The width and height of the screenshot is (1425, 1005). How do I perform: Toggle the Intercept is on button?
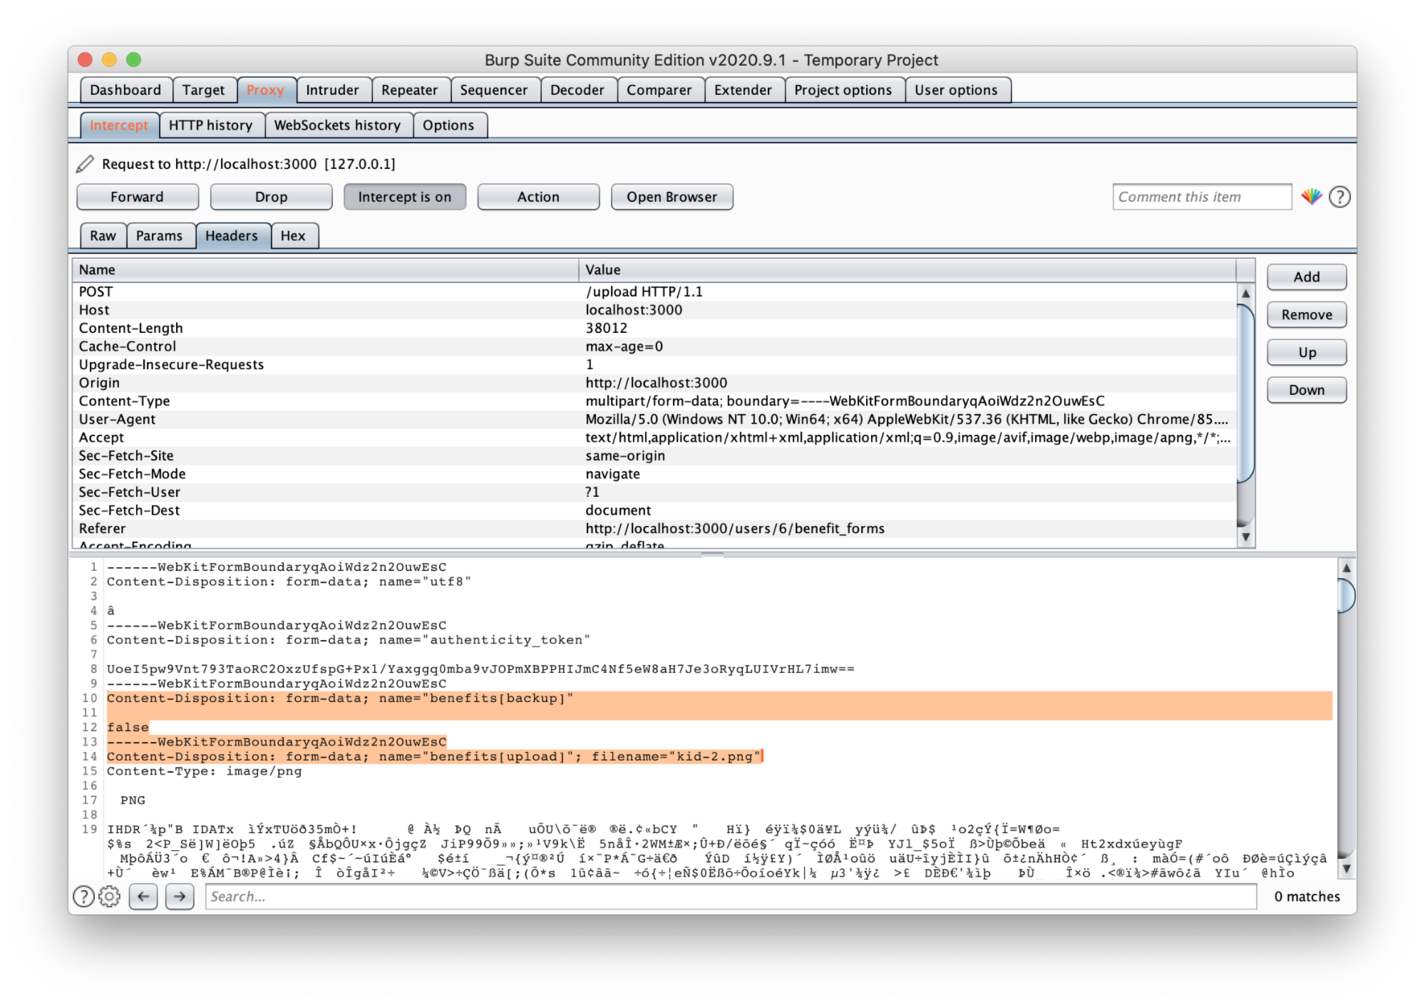click(404, 197)
